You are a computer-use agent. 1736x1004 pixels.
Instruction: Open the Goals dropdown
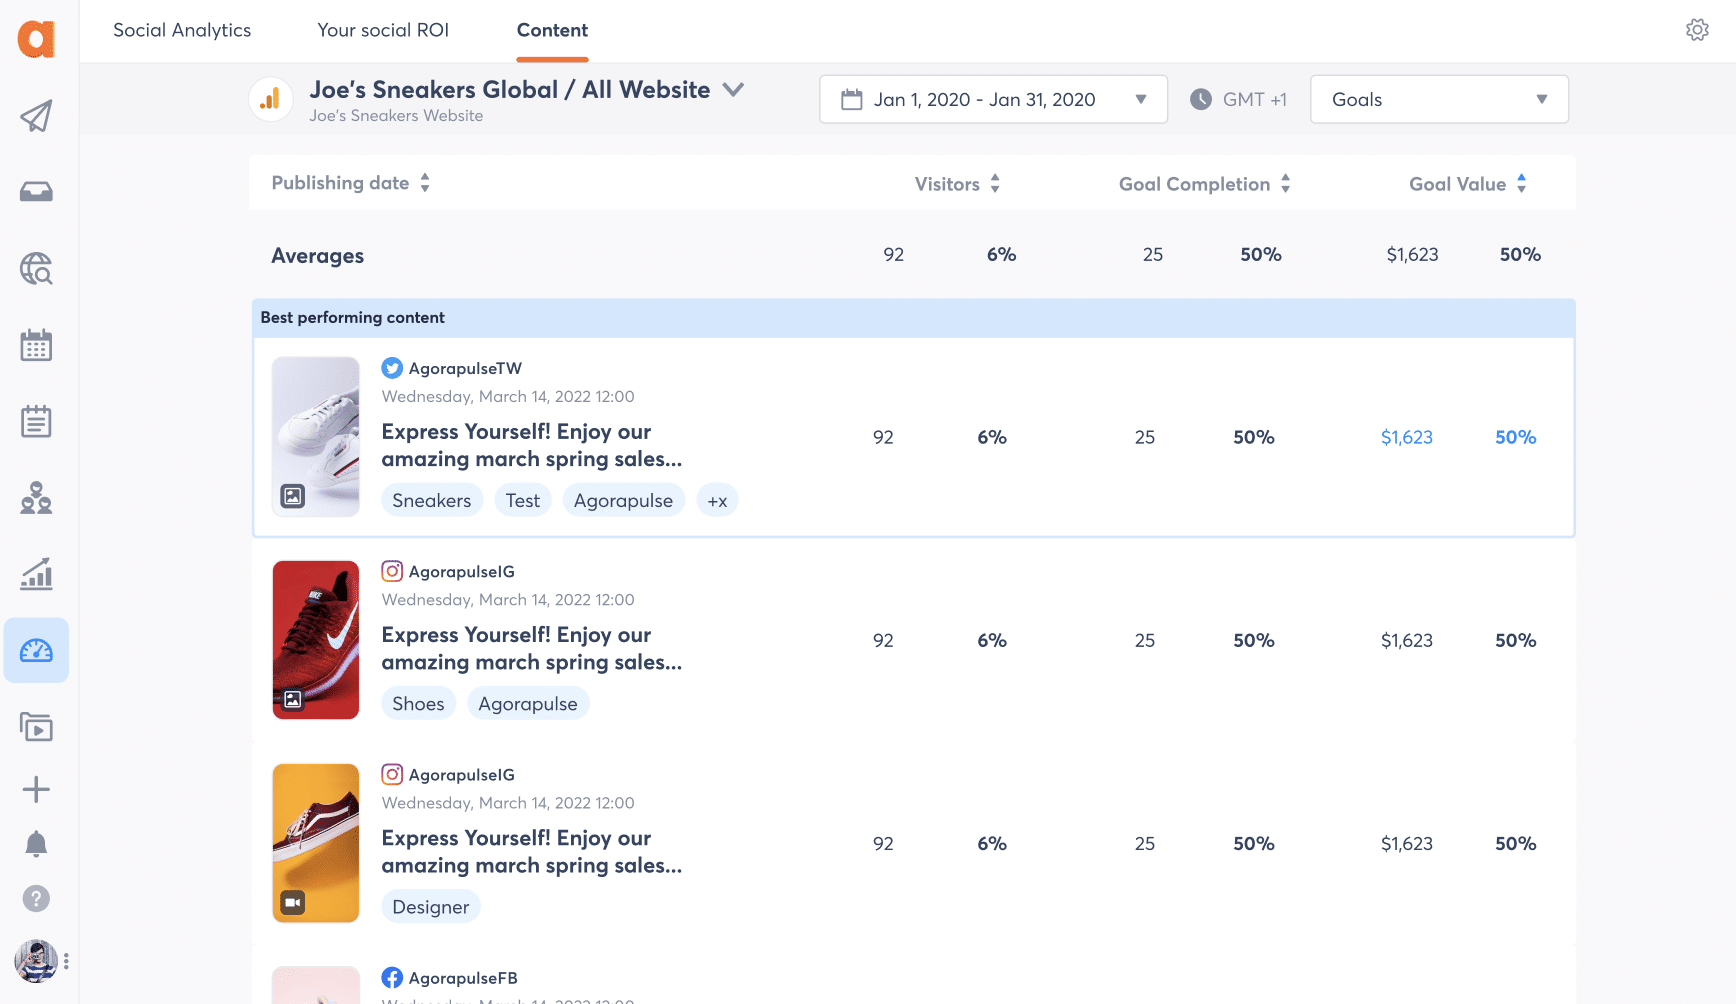(1439, 99)
